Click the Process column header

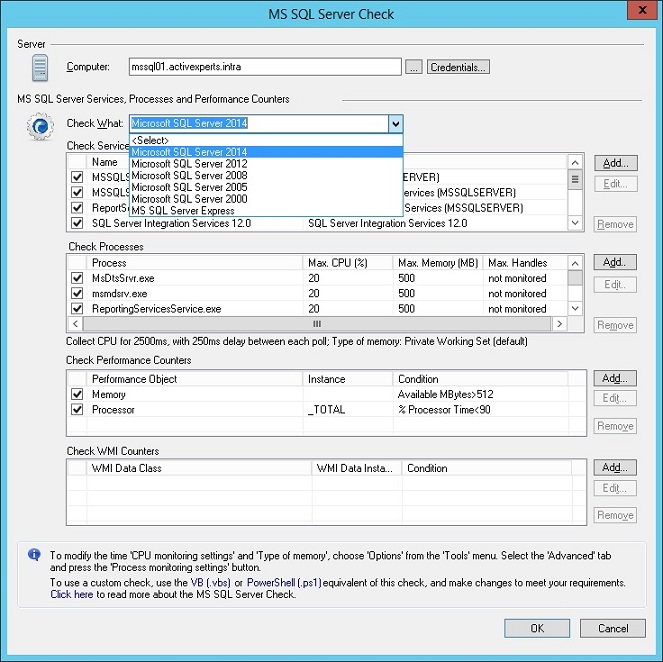195,263
